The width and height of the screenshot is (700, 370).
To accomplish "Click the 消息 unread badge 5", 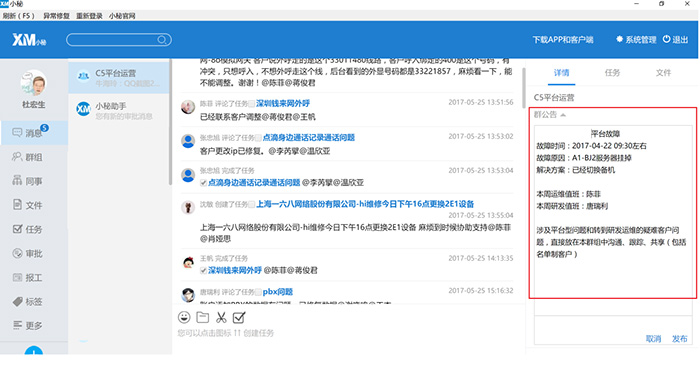I will click(45, 128).
